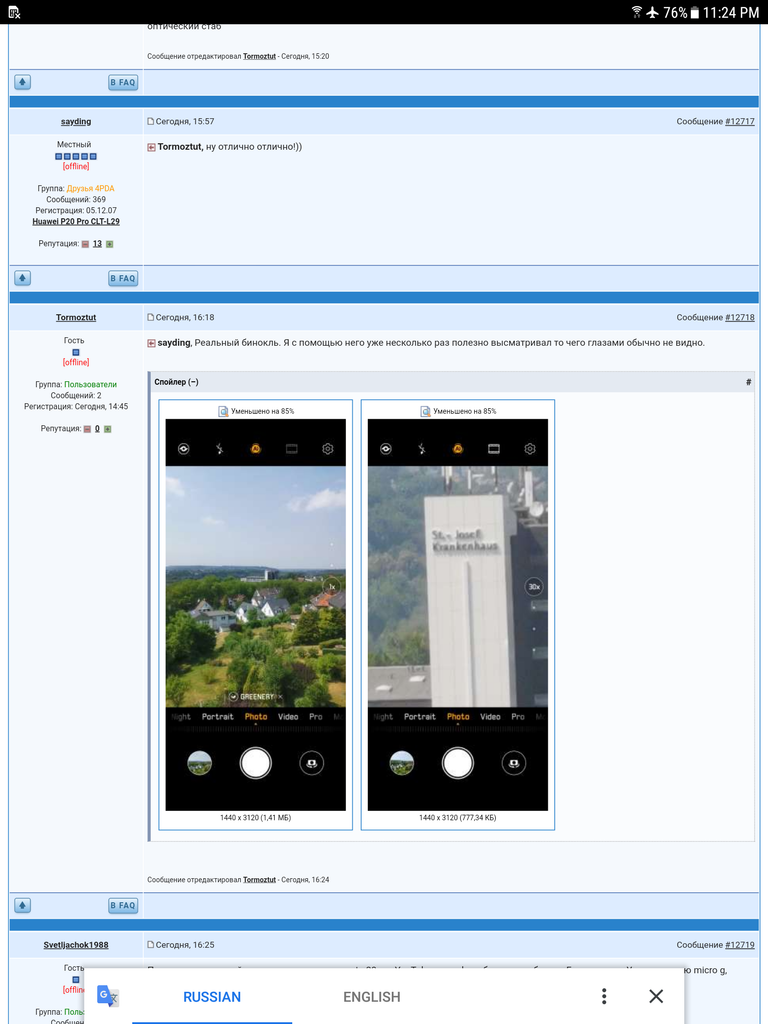Tap the battery status icon
This screenshot has width=768, height=1024.
point(695,12)
